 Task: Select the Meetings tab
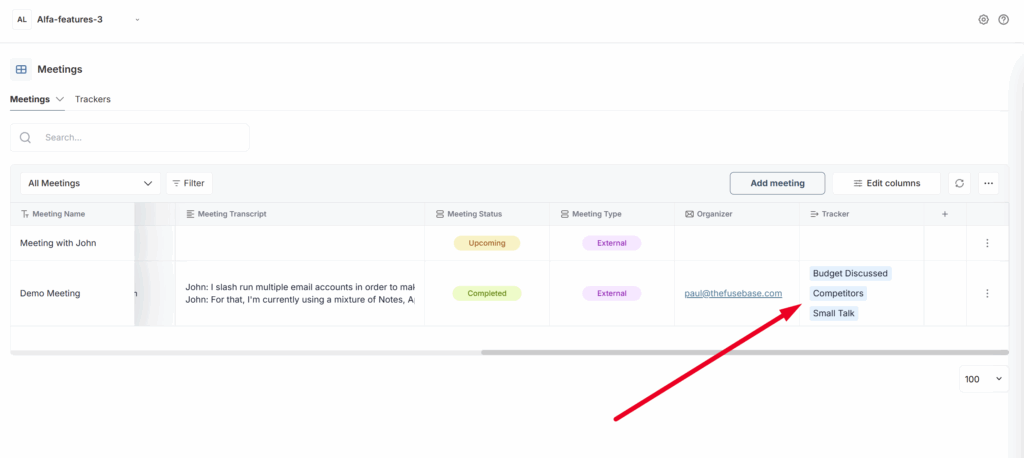point(29,99)
